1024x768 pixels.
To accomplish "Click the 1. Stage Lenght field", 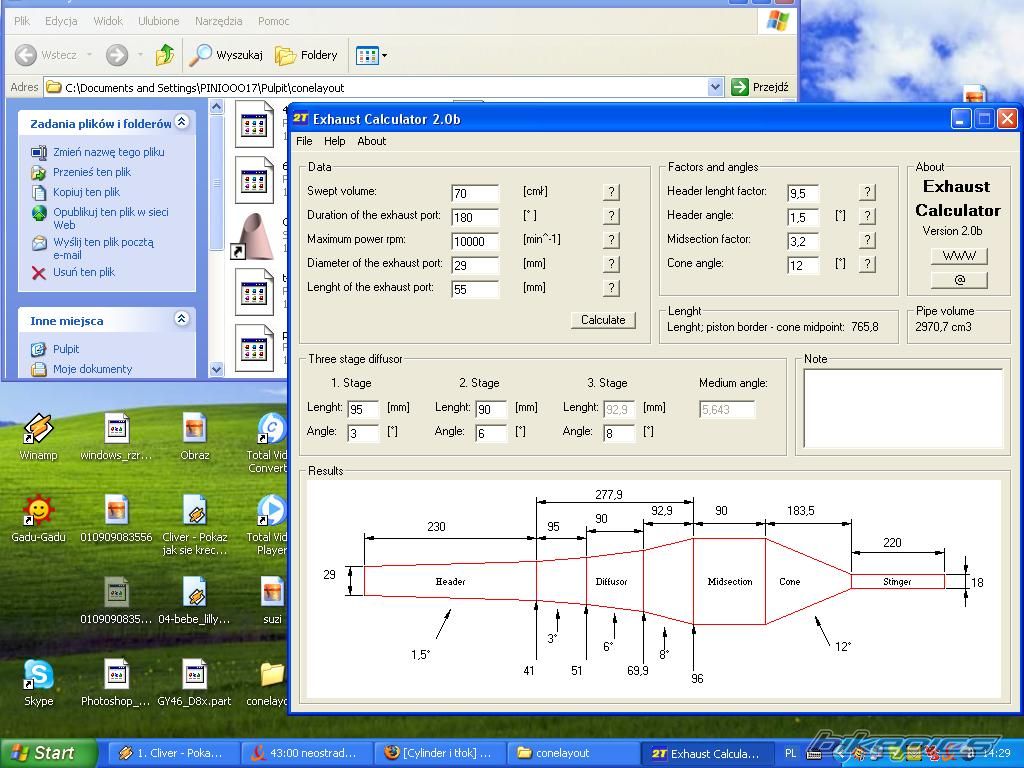I will (x=362, y=409).
